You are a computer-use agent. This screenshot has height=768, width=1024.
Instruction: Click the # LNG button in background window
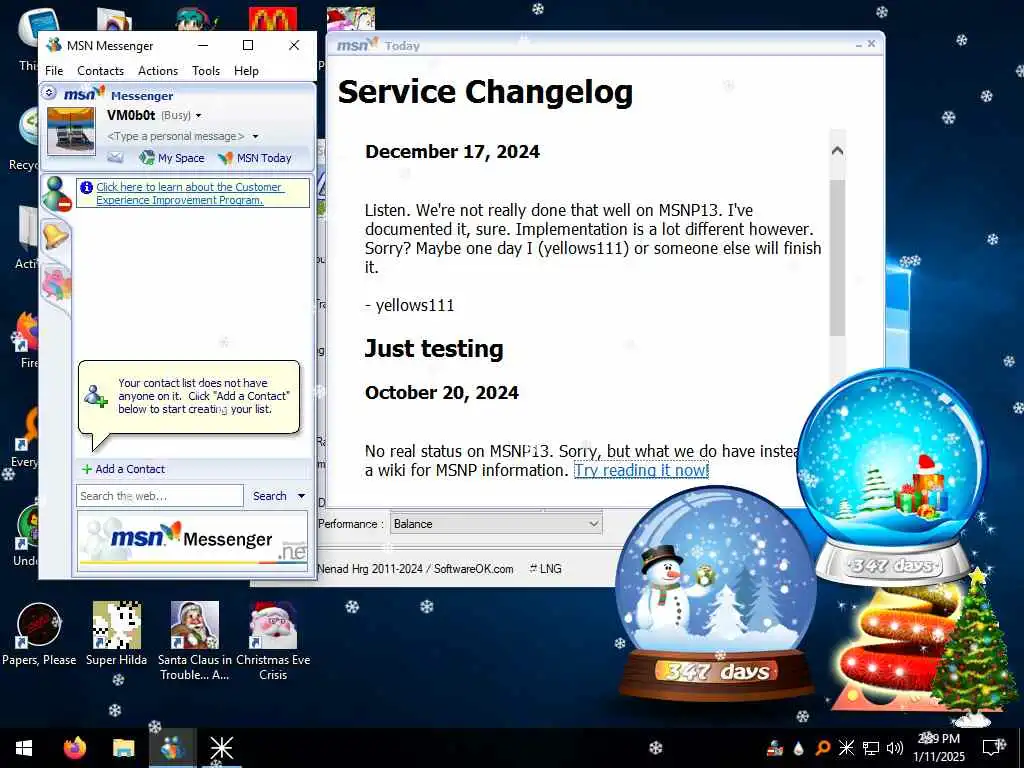point(545,569)
